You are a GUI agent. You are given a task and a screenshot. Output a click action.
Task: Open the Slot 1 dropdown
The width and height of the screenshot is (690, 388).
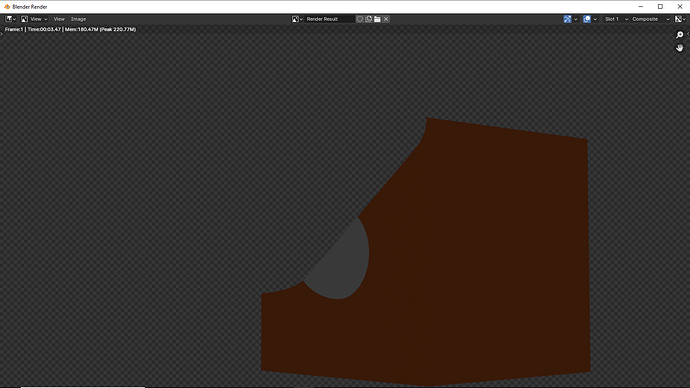pyautogui.click(x=616, y=19)
